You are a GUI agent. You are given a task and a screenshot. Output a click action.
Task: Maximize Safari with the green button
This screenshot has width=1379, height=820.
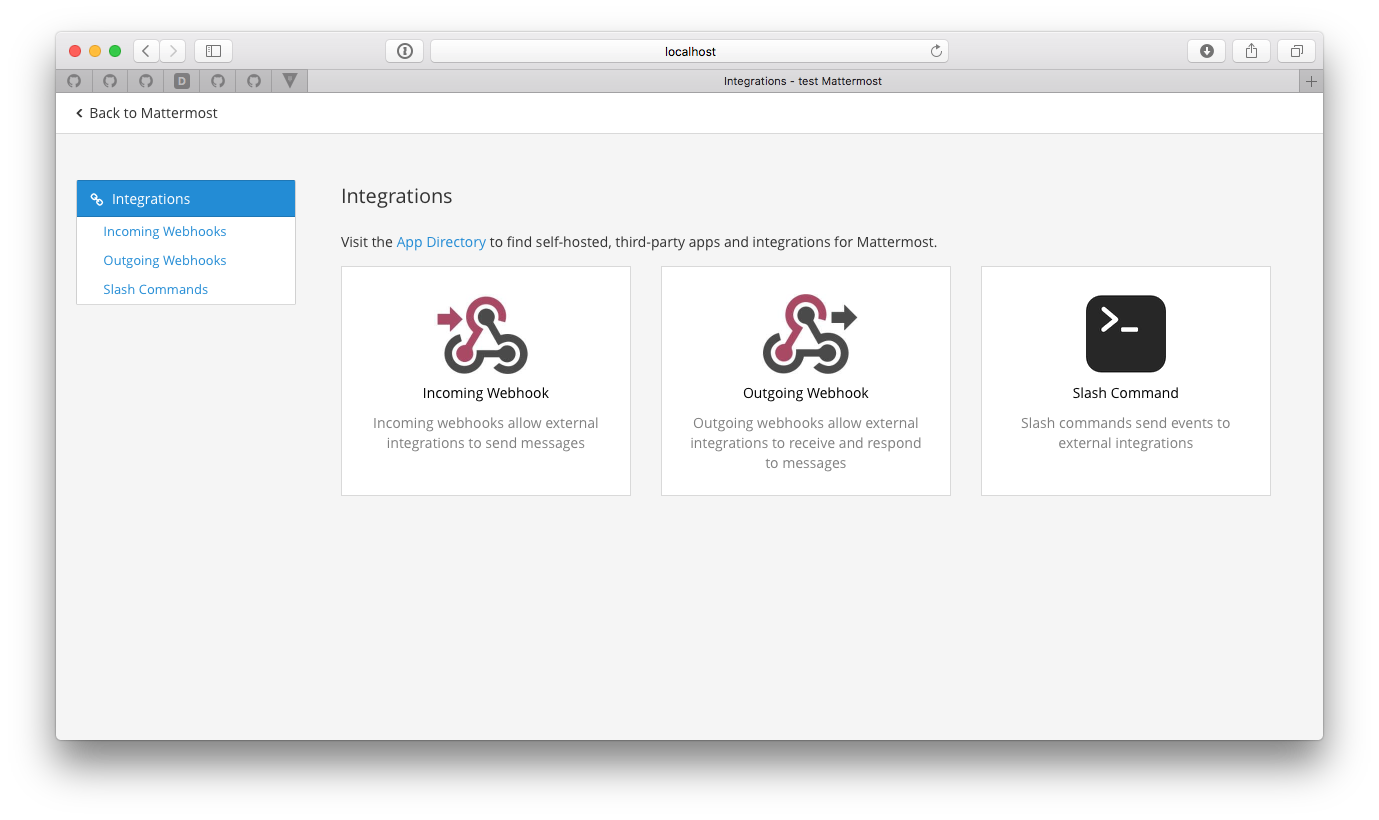115,51
